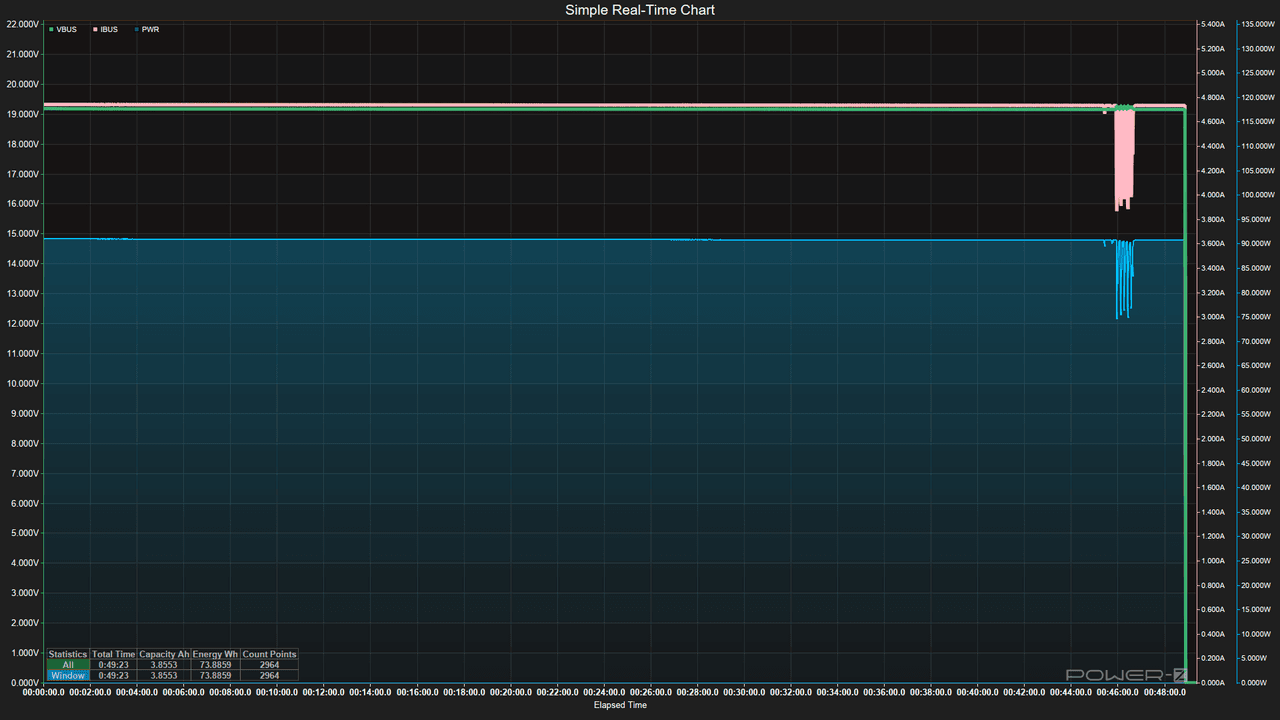1280x720 pixels.
Task: Click the green VBUS vertical drop at chart end
Action: coord(1185,396)
